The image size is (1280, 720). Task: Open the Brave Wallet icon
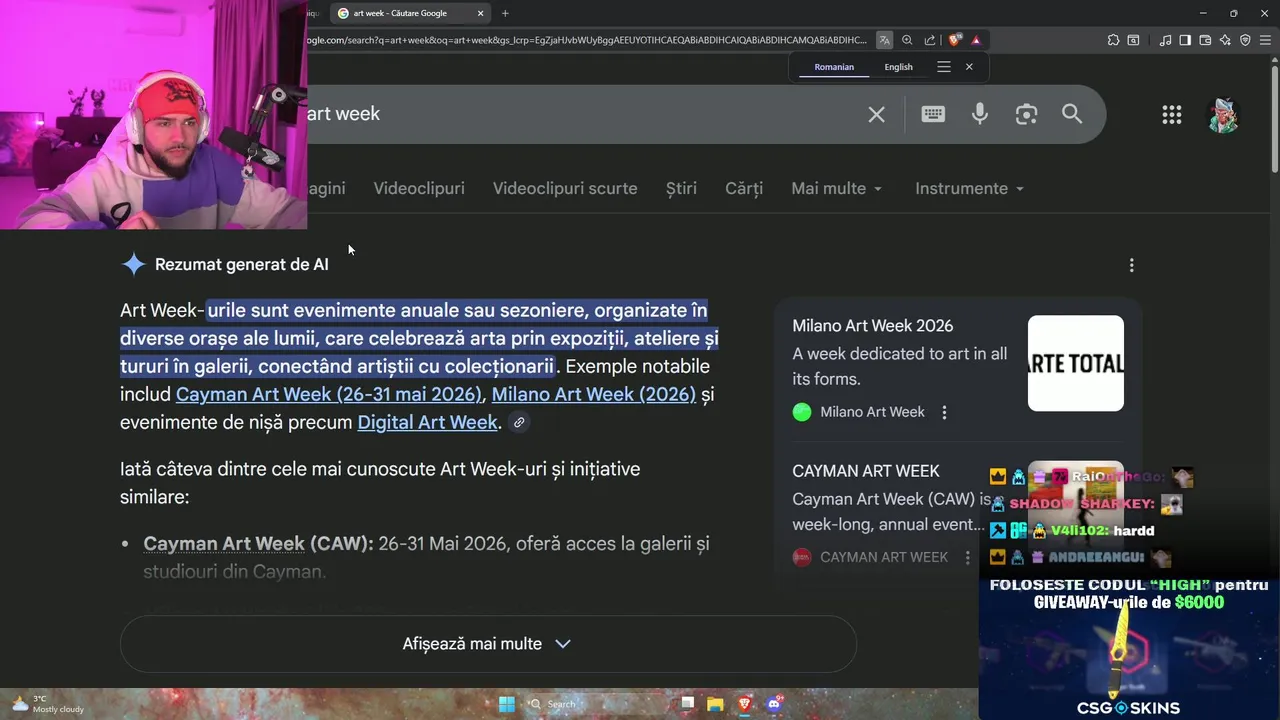[x=1205, y=40]
